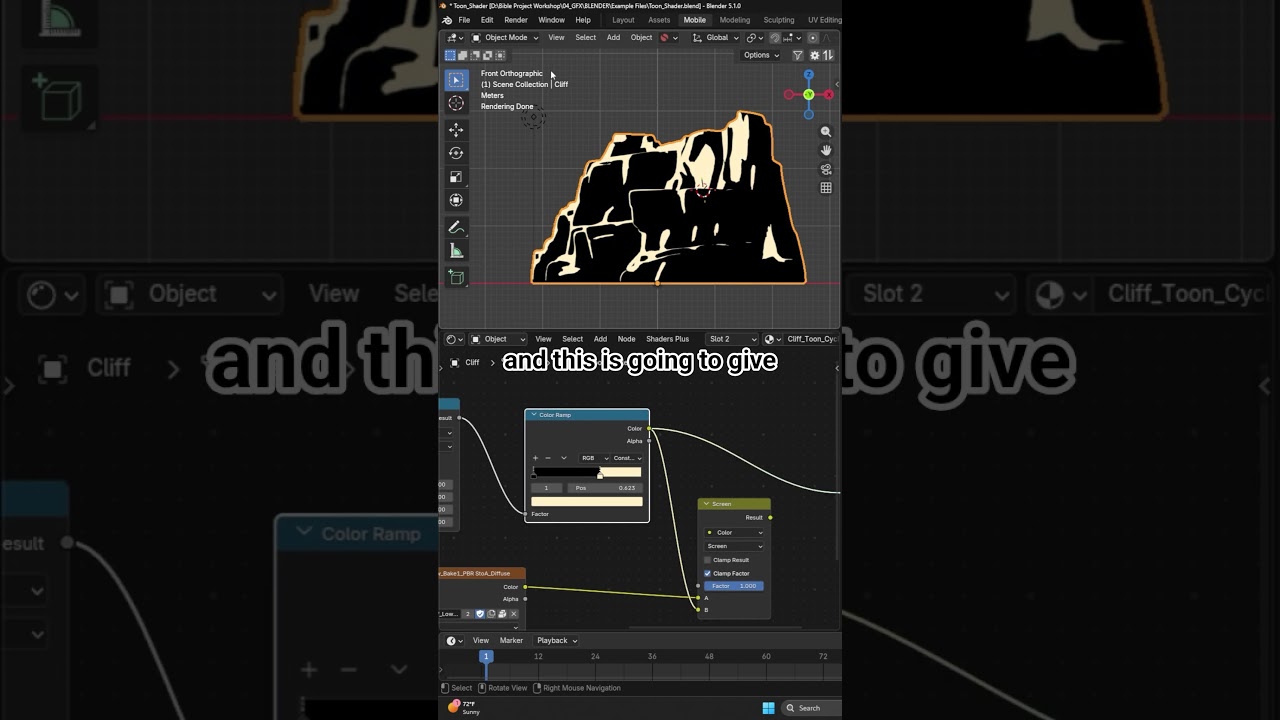Click the Cliff_Toon_Cyc material name field
The image size is (1280, 720).
point(812,339)
